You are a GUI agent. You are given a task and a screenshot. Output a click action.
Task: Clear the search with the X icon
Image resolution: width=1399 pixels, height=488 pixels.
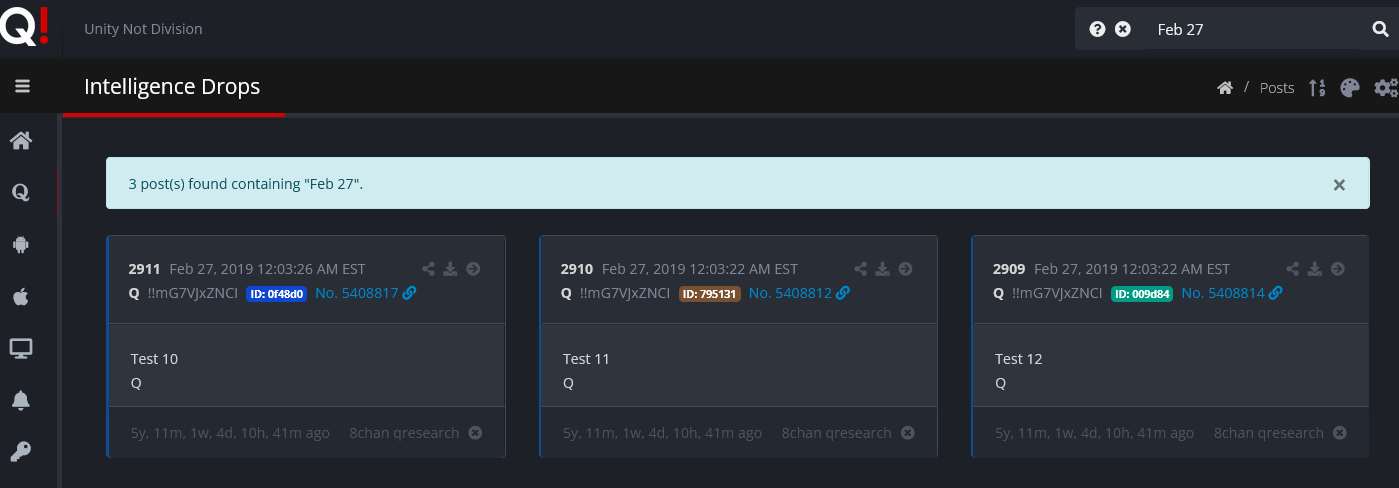click(1123, 30)
